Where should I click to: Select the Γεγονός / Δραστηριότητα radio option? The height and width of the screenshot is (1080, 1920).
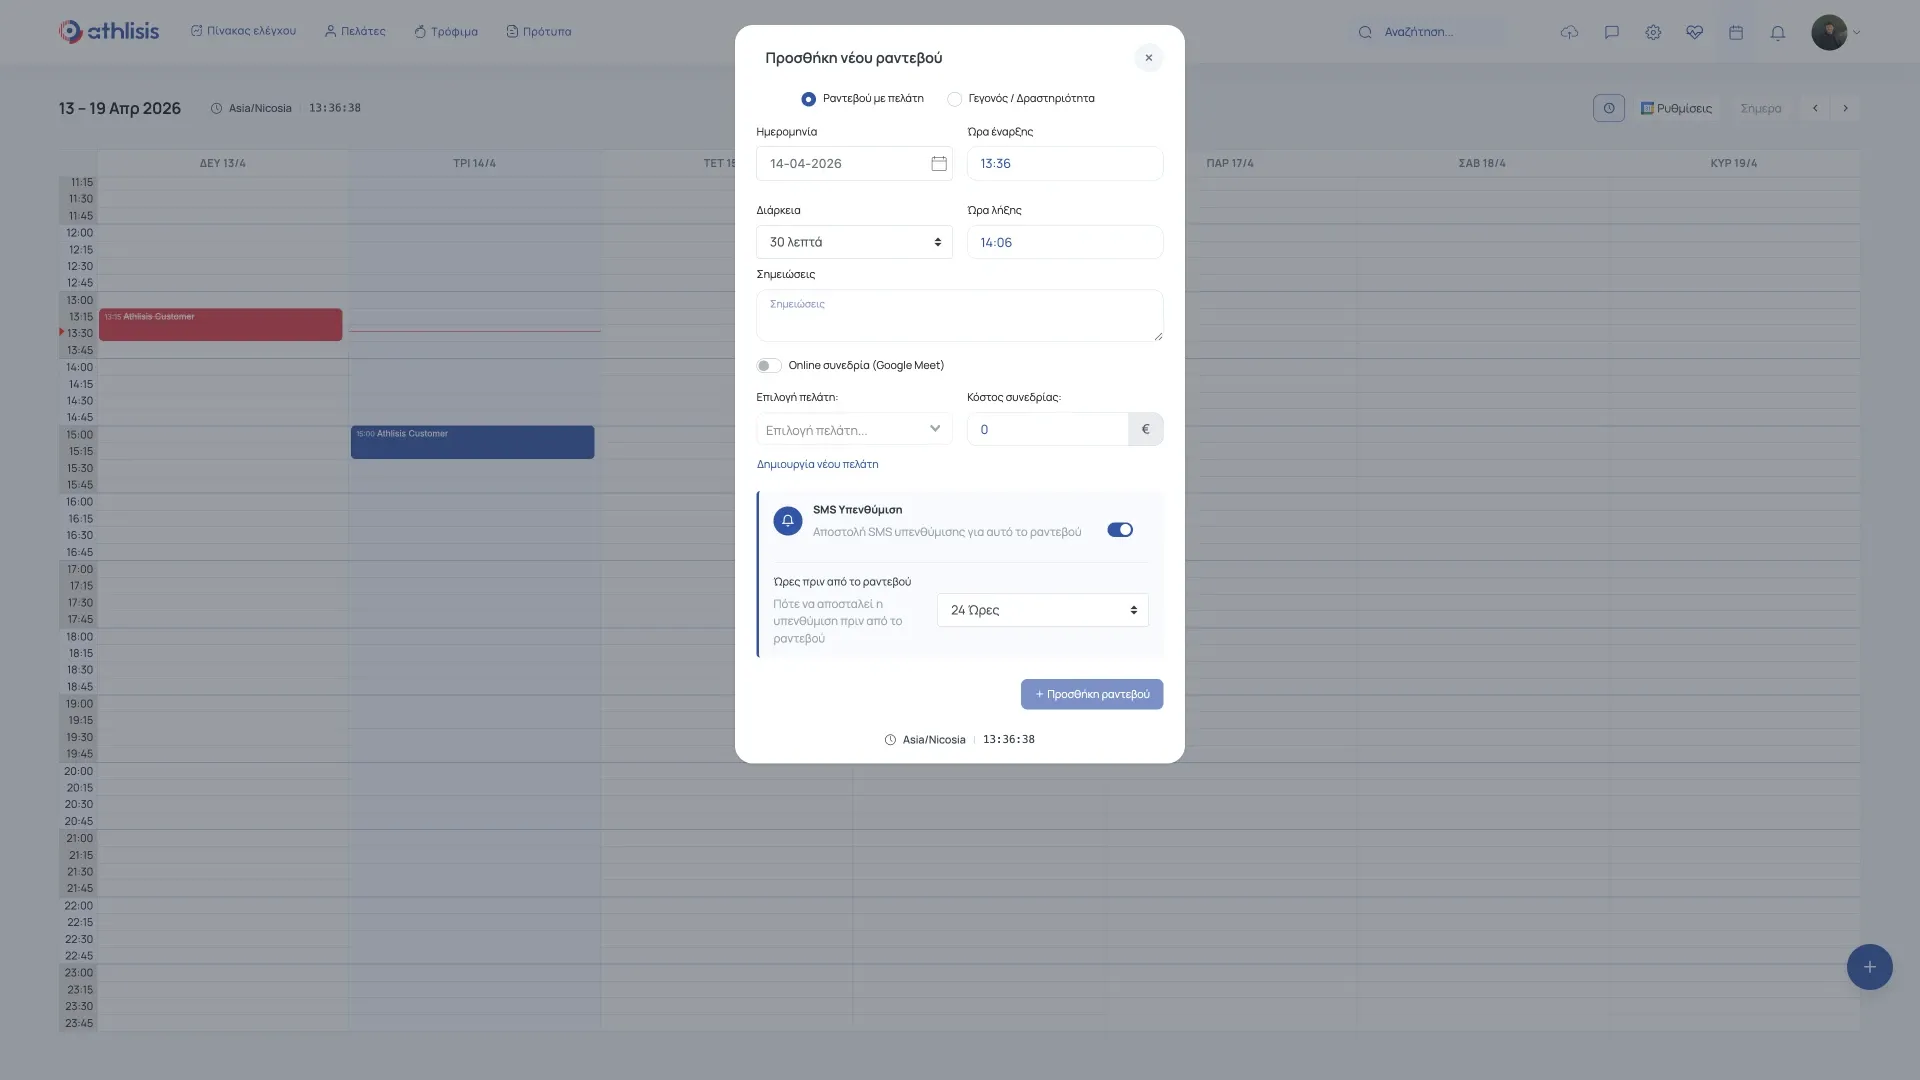955,99
